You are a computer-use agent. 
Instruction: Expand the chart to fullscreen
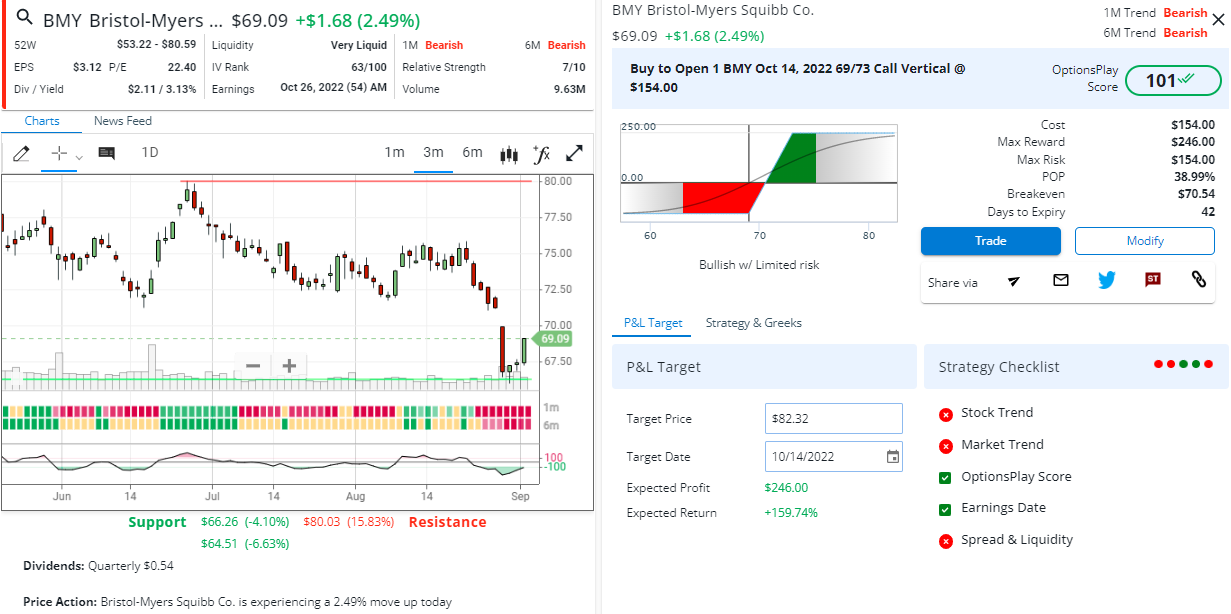575,153
